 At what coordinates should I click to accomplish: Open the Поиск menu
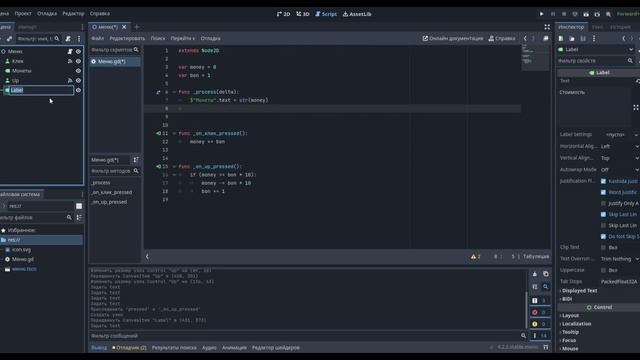(158, 38)
